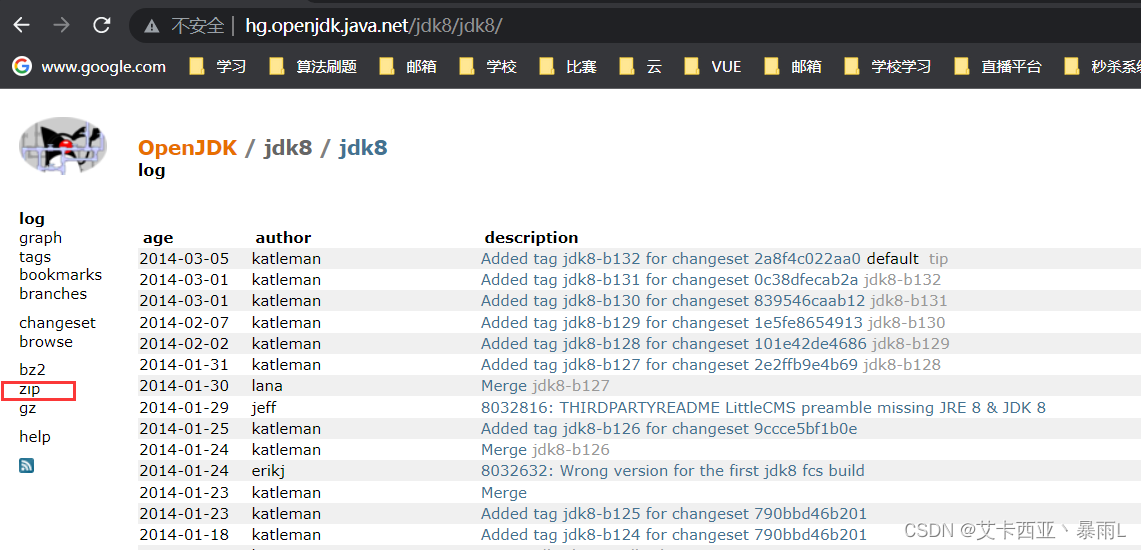The image size is (1141, 550).
Task: Click the 'author' column header
Action: pyautogui.click(x=283, y=238)
